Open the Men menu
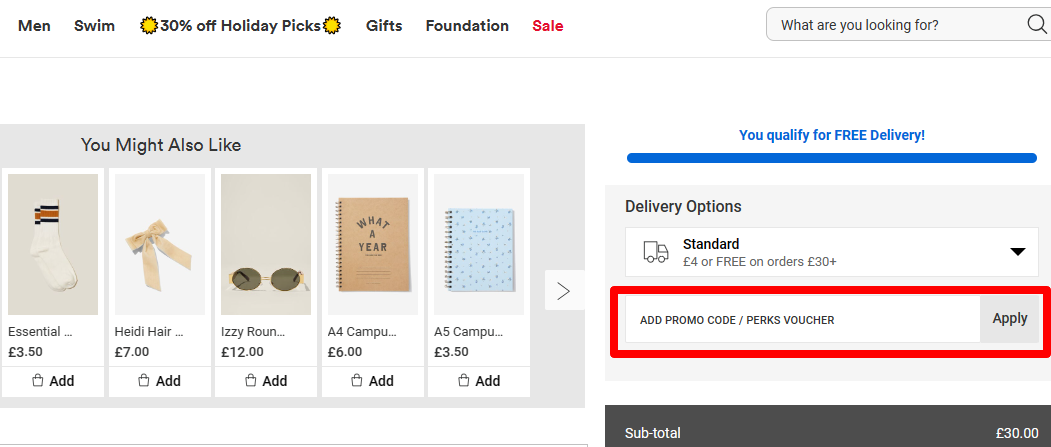The width and height of the screenshot is (1051, 447). coord(34,26)
